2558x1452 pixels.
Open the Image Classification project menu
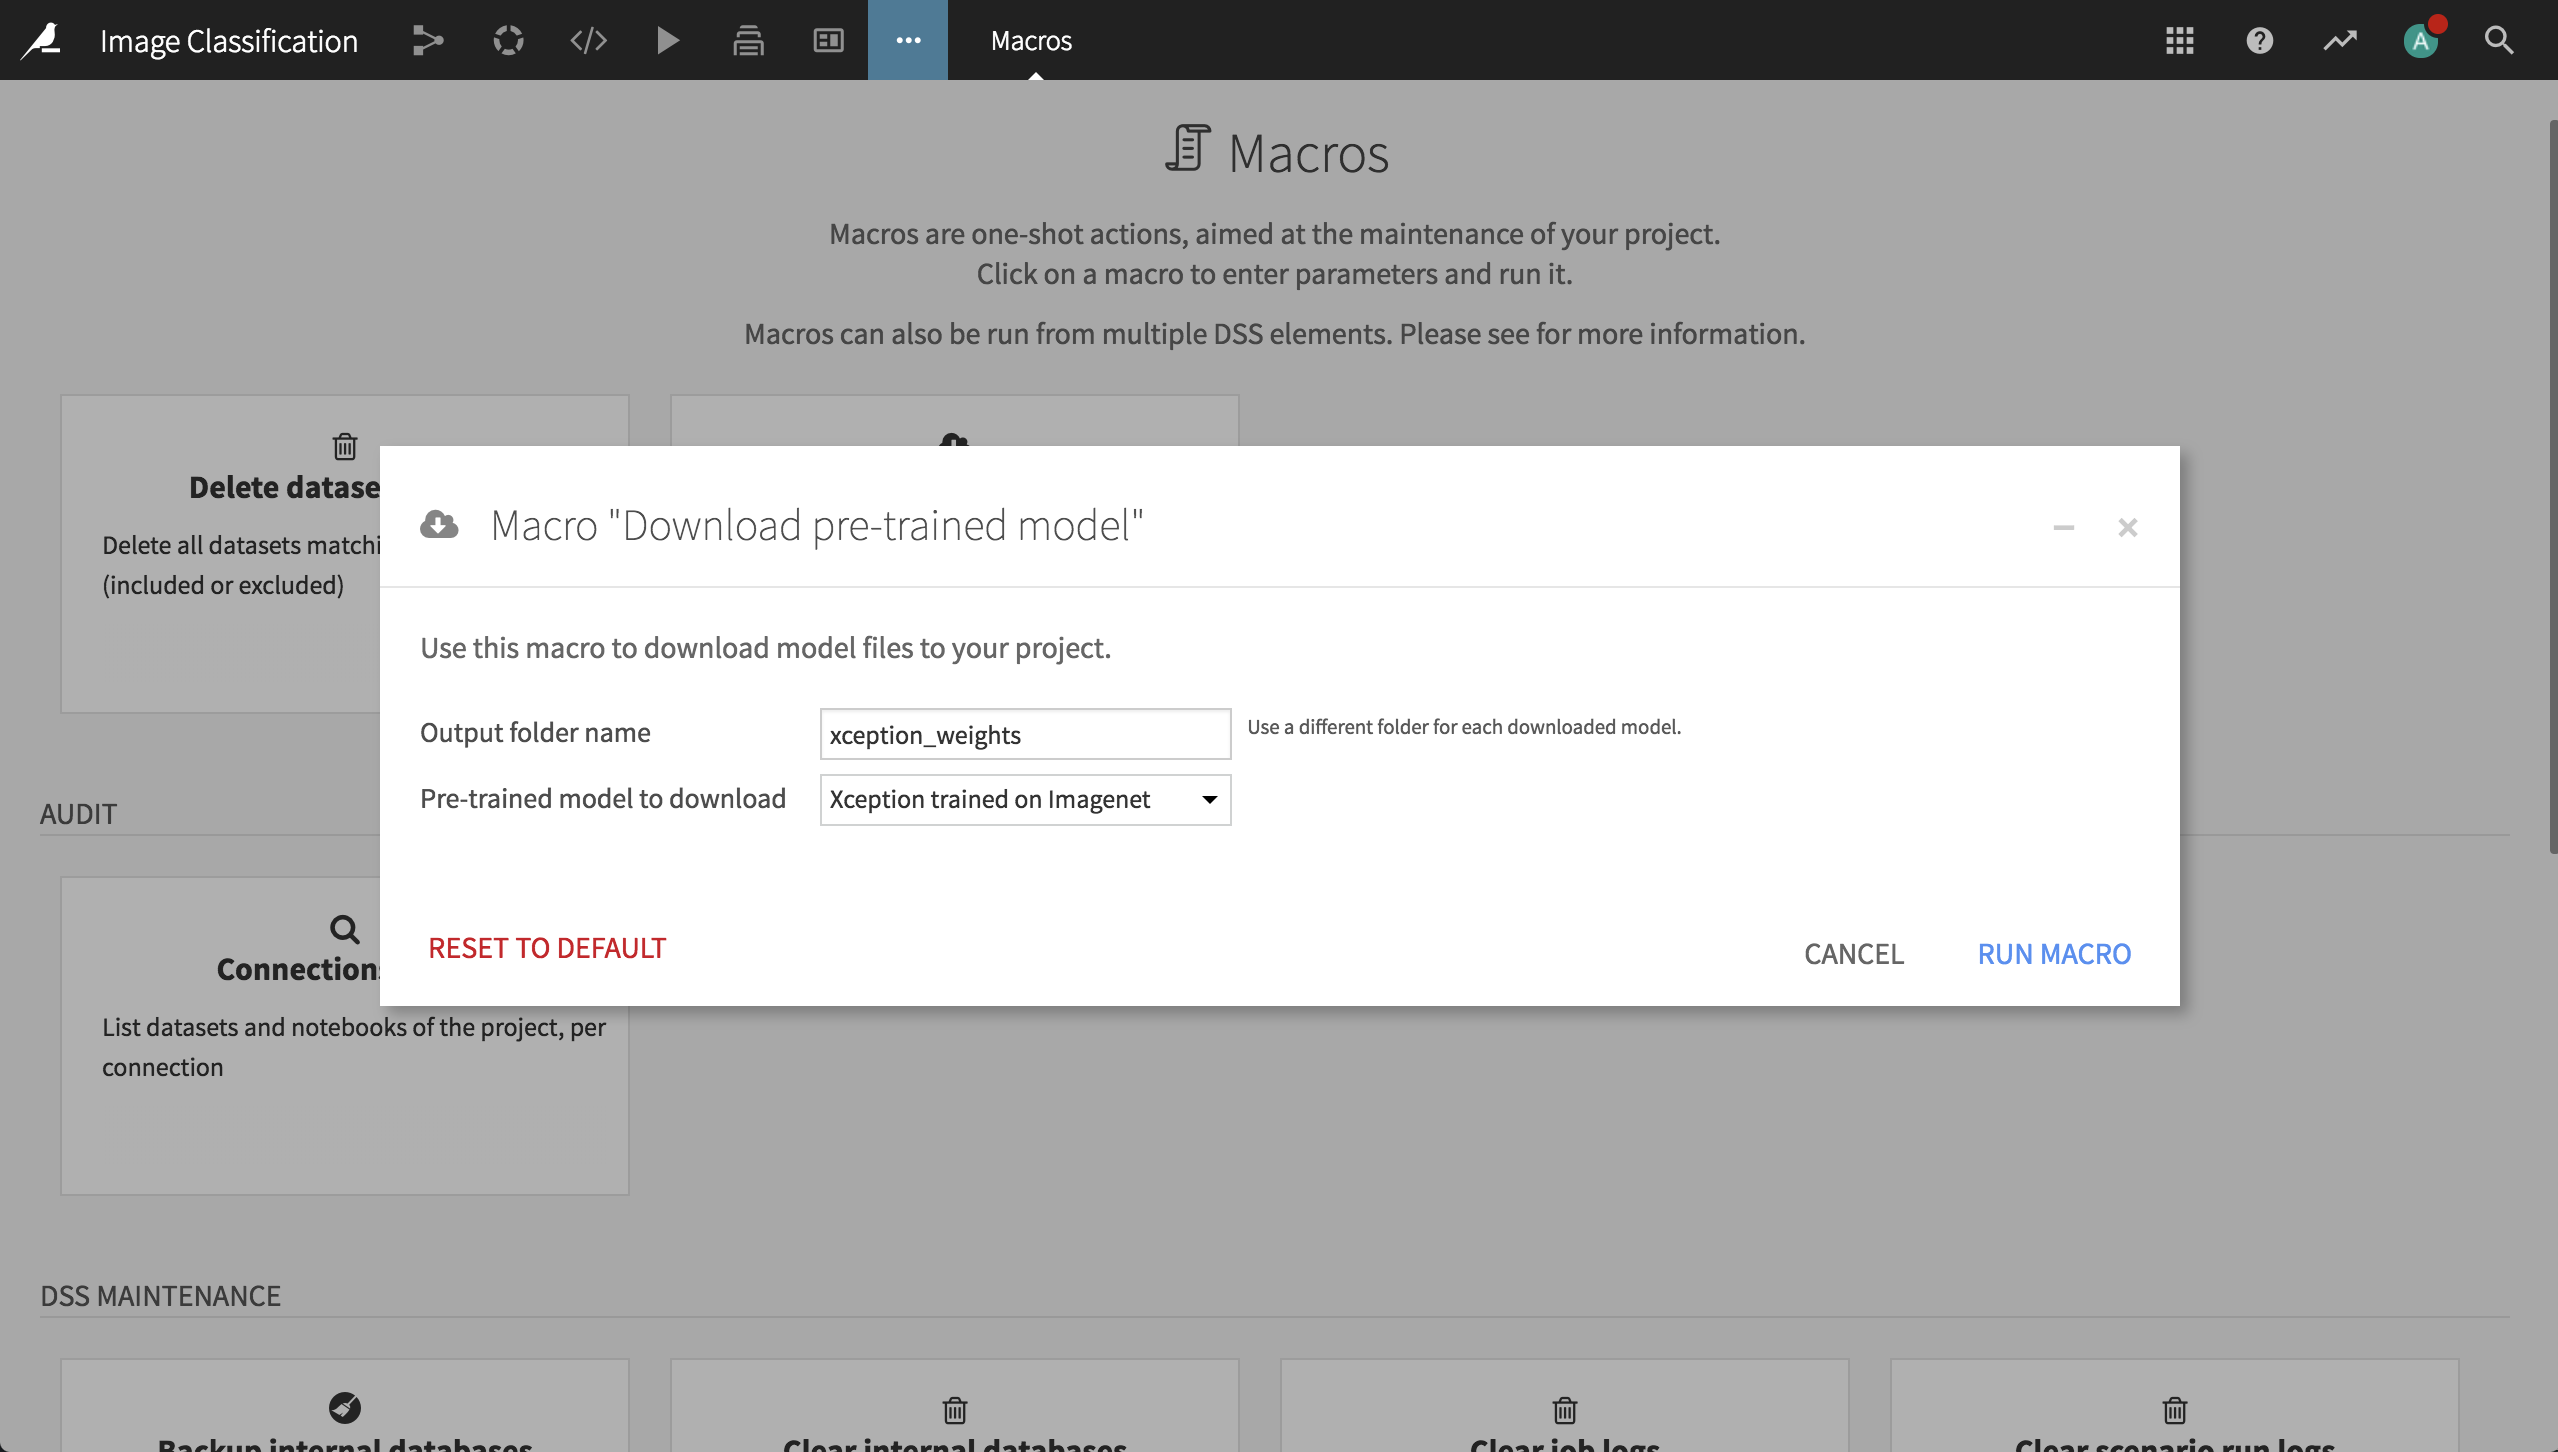coord(228,40)
